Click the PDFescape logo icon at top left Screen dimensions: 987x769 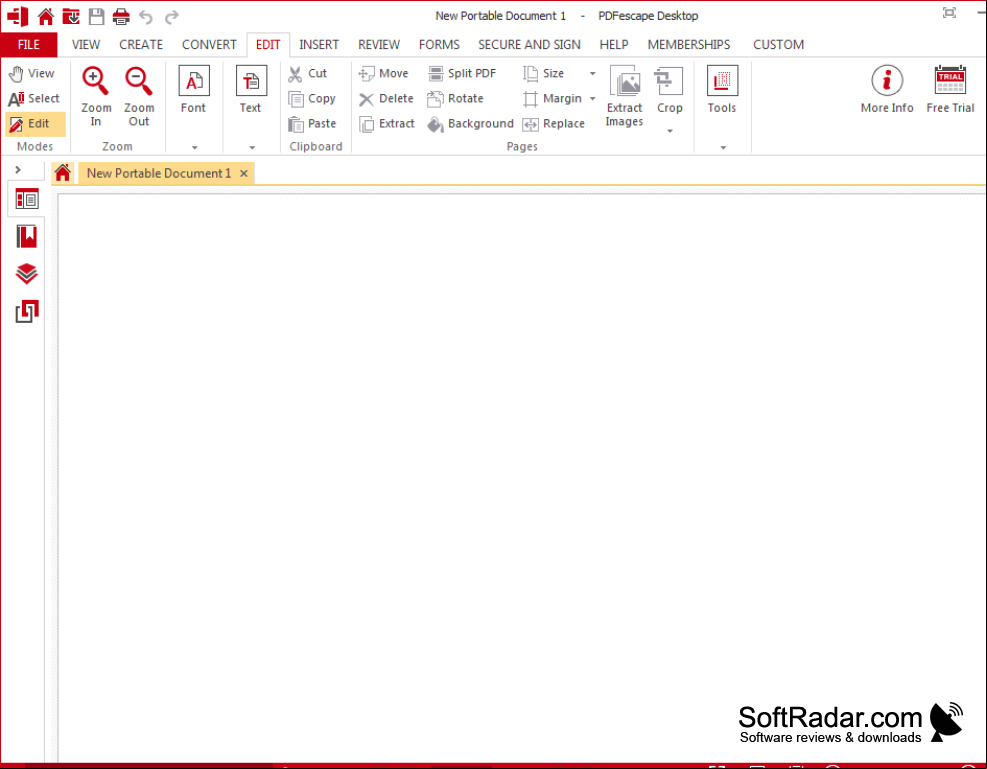pyautogui.click(x=18, y=16)
